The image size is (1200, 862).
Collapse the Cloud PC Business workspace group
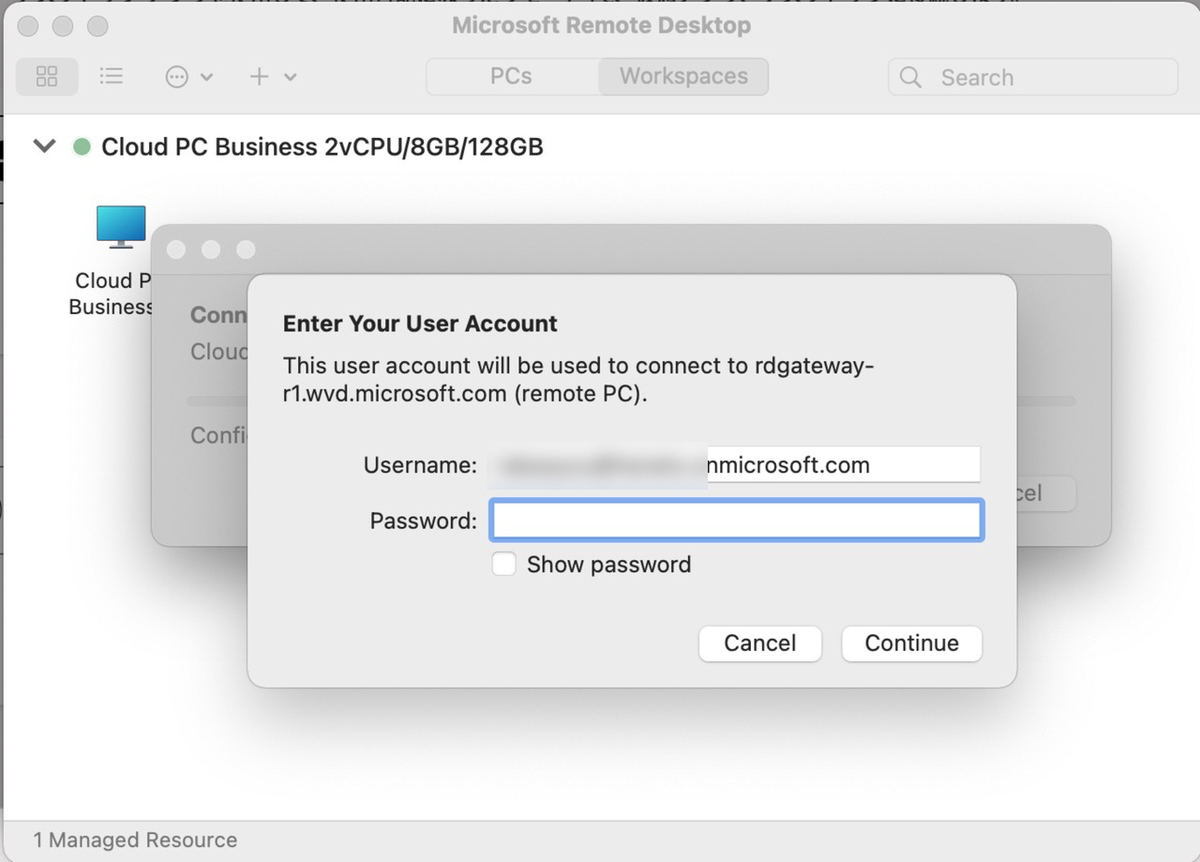tap(44, 147)
